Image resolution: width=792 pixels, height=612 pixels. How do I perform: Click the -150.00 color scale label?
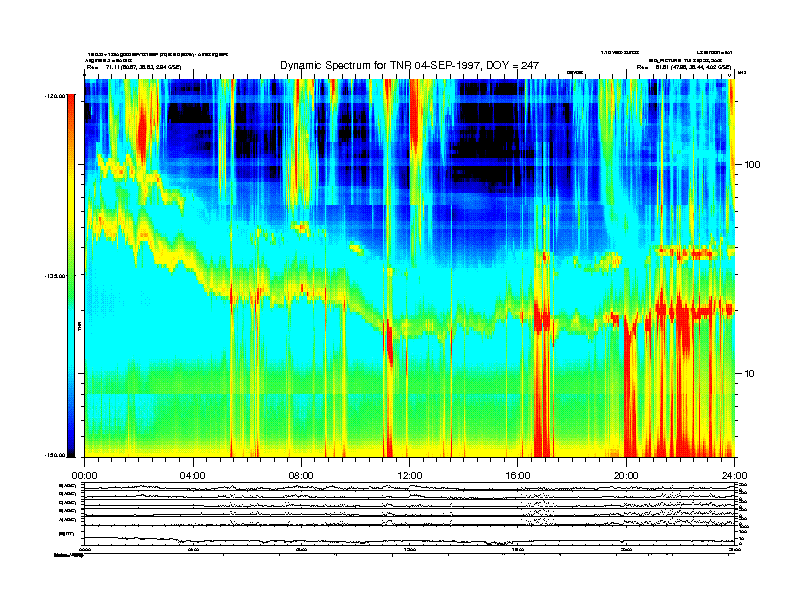55,455
